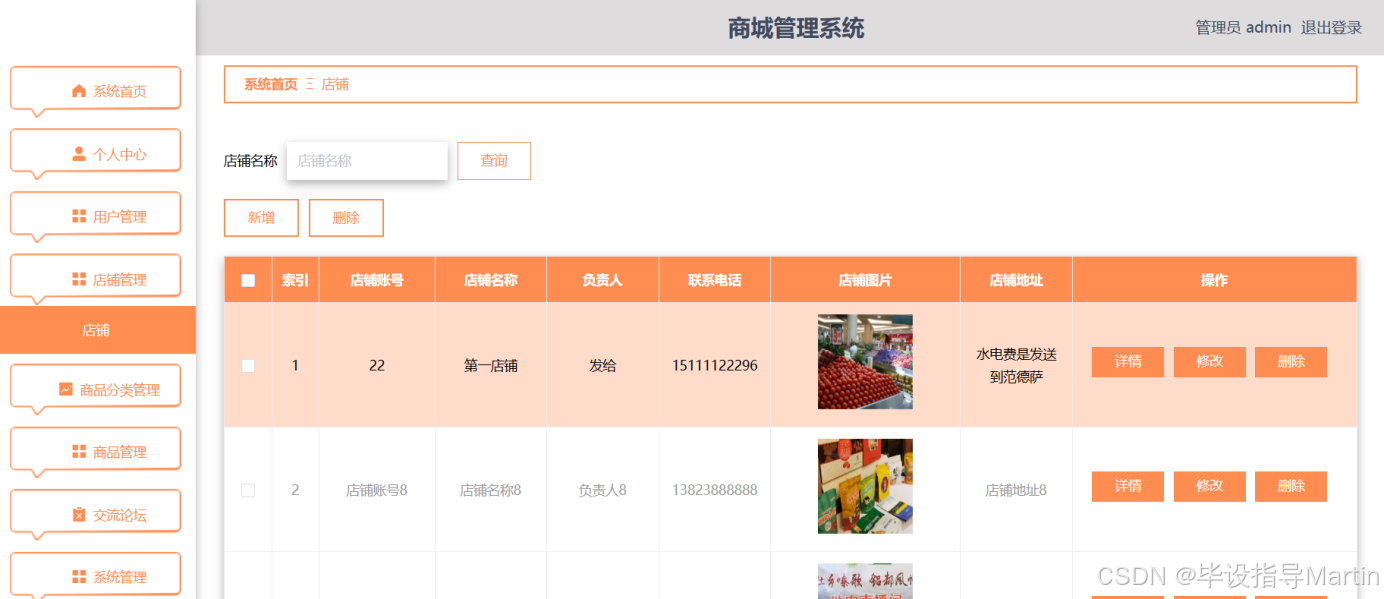Click the 店铺地址 column header
Viewport: 1384px width, 599px height.
1016,280
